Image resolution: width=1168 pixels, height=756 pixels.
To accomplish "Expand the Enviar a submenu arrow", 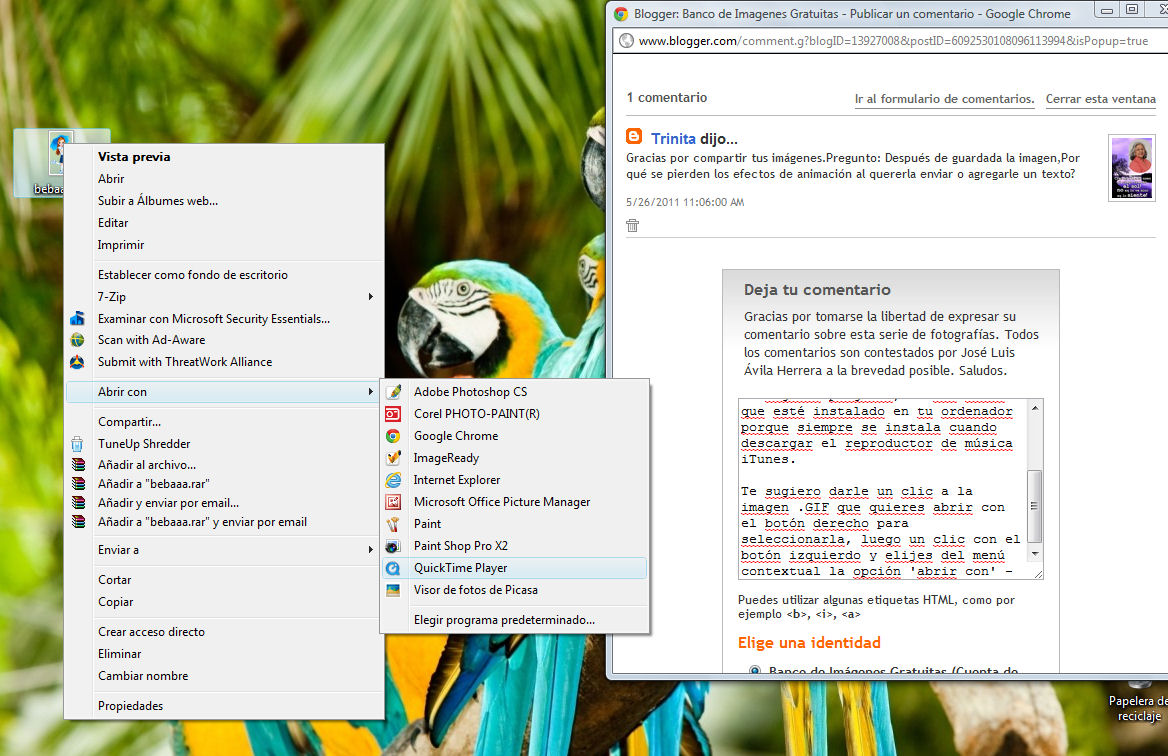I will [x=370, y=550].
